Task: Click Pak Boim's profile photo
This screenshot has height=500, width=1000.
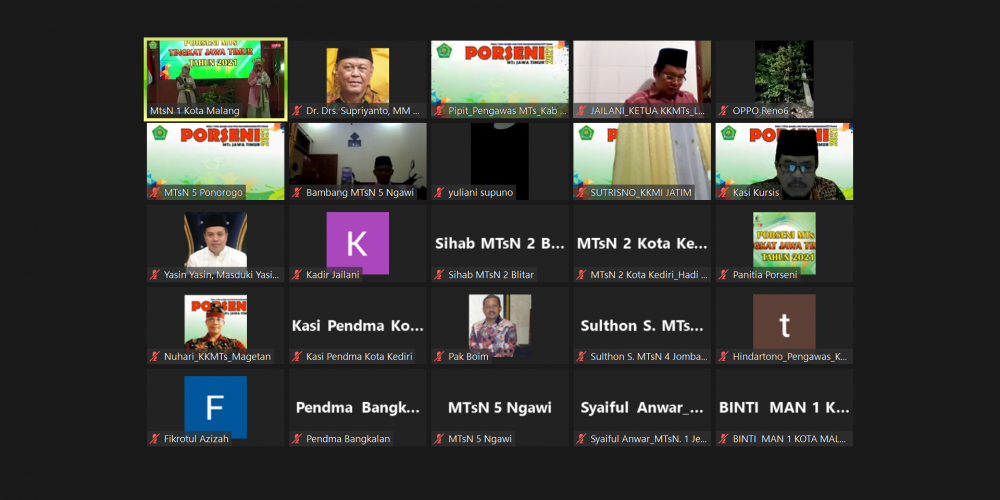Action: click(500, 324)
